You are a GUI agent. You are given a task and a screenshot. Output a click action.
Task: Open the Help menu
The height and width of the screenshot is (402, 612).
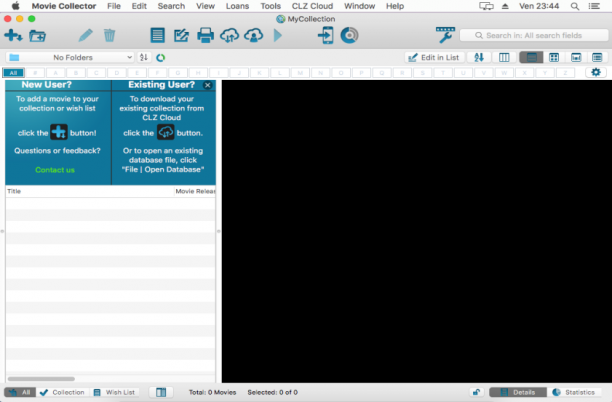(395, 6)
